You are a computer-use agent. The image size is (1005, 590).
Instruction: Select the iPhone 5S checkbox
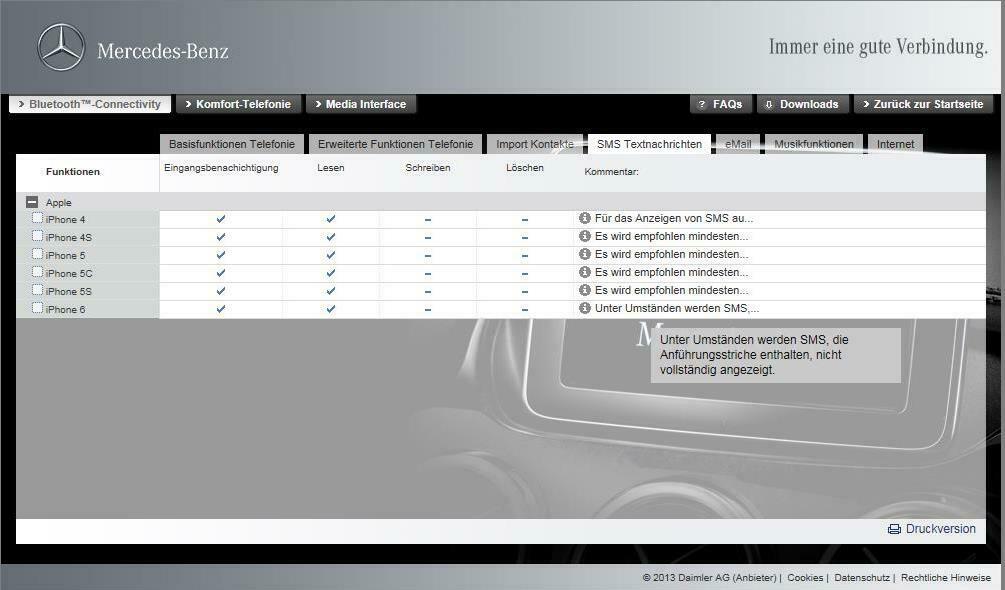click(38, 290)
